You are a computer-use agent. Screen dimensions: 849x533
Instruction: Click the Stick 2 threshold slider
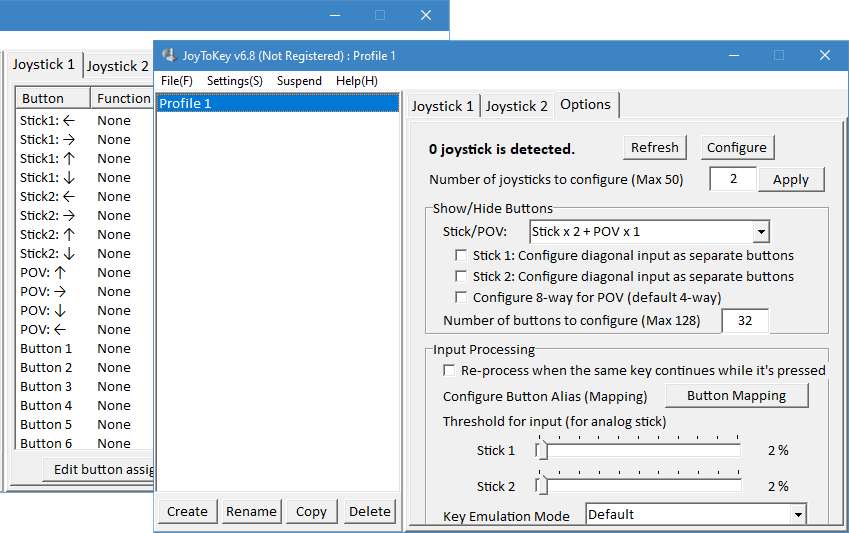[638, 486]
